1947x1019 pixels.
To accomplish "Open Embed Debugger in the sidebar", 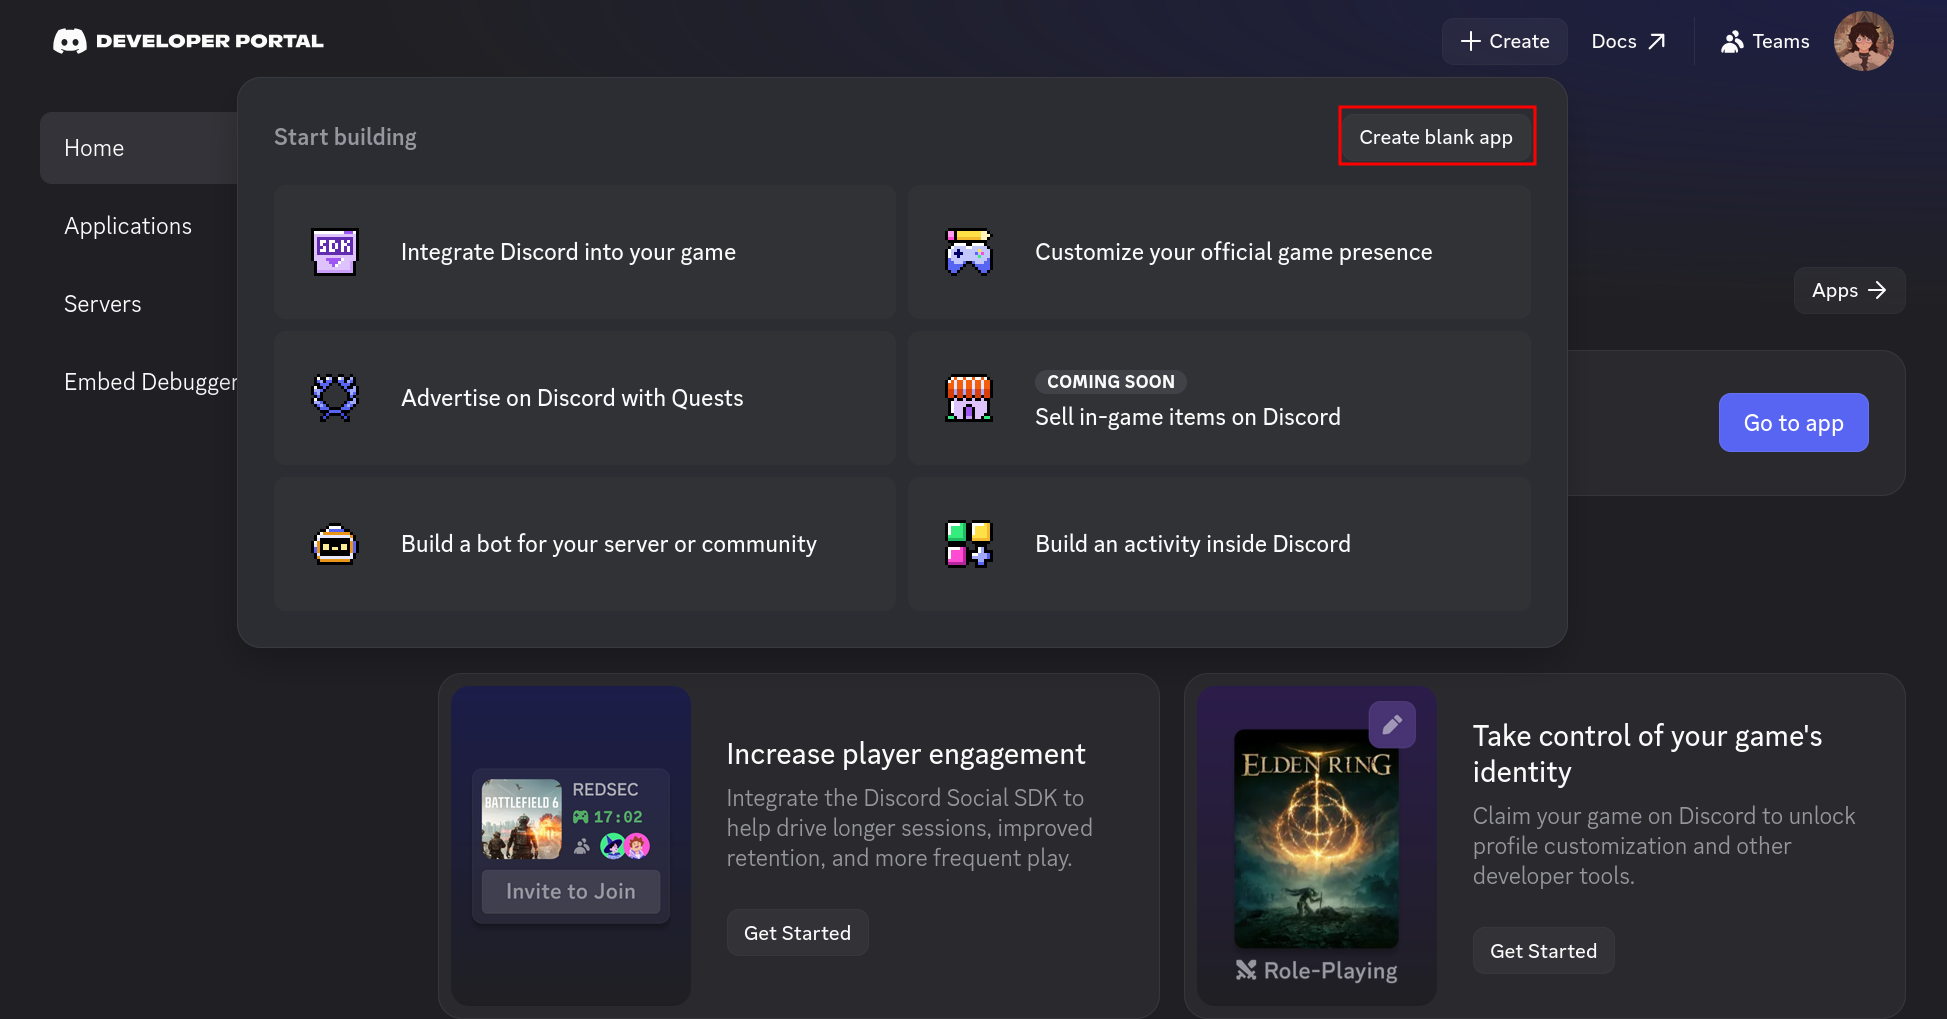I will 151,382.
